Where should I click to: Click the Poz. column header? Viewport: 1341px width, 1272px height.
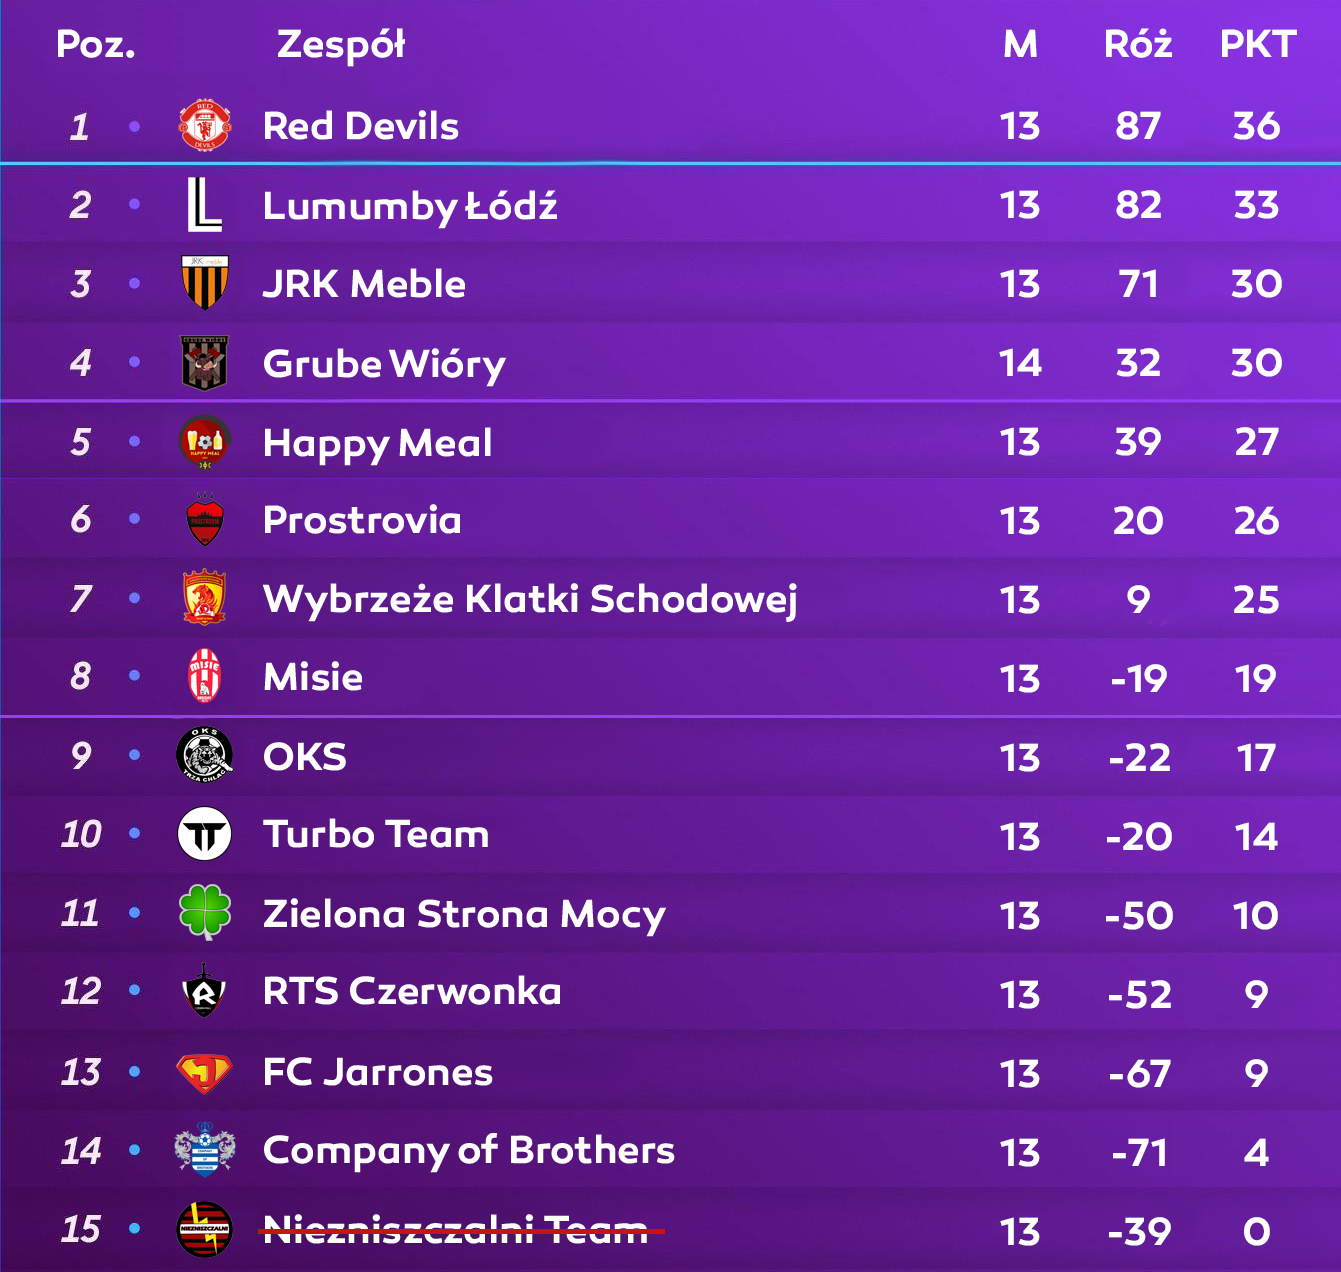click(96, 45)
